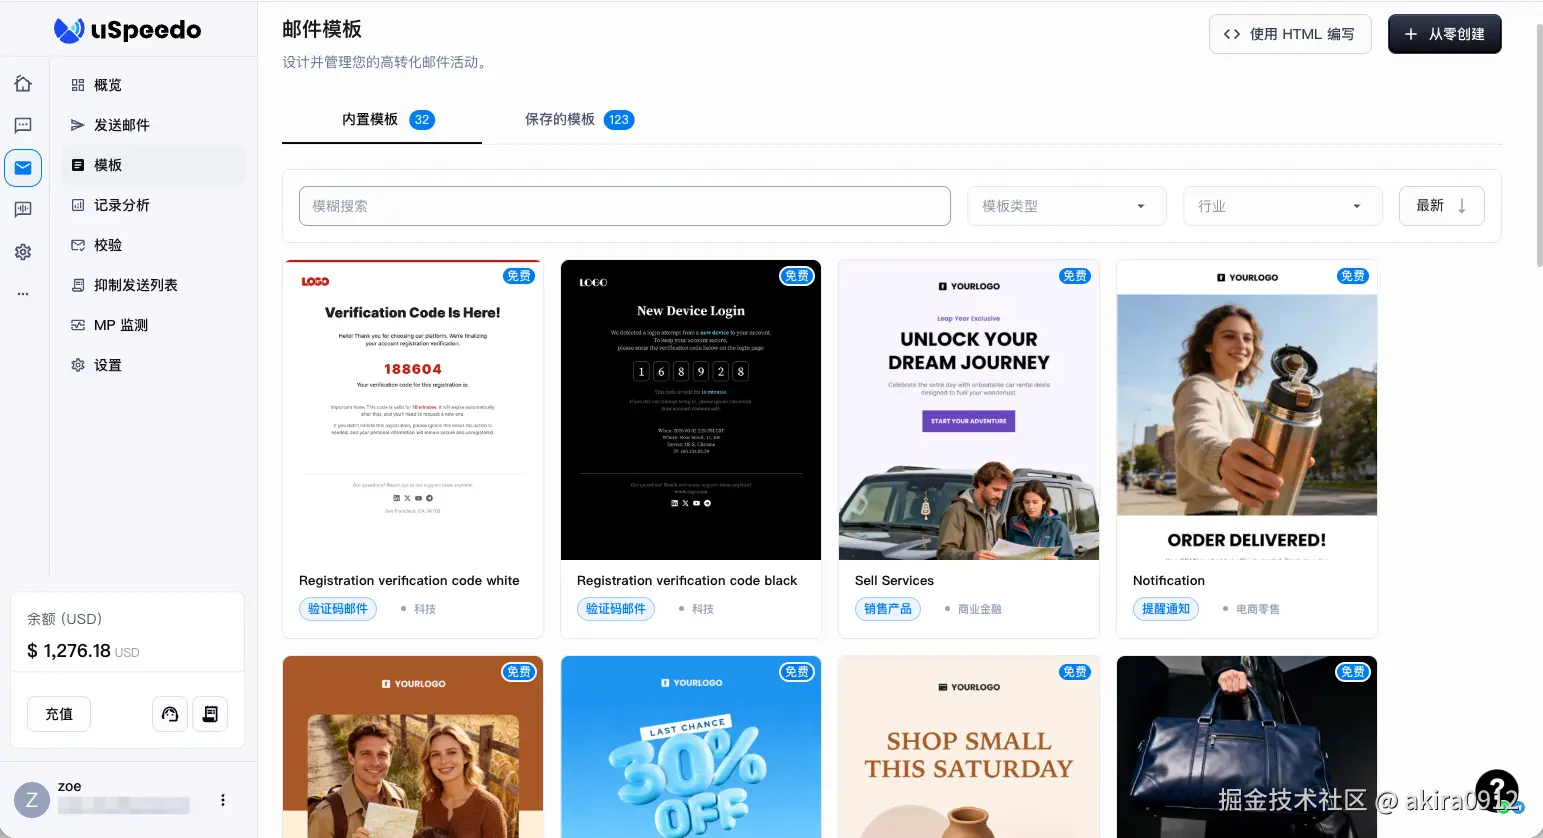Focus the 模糊搜索 search field

625,206
